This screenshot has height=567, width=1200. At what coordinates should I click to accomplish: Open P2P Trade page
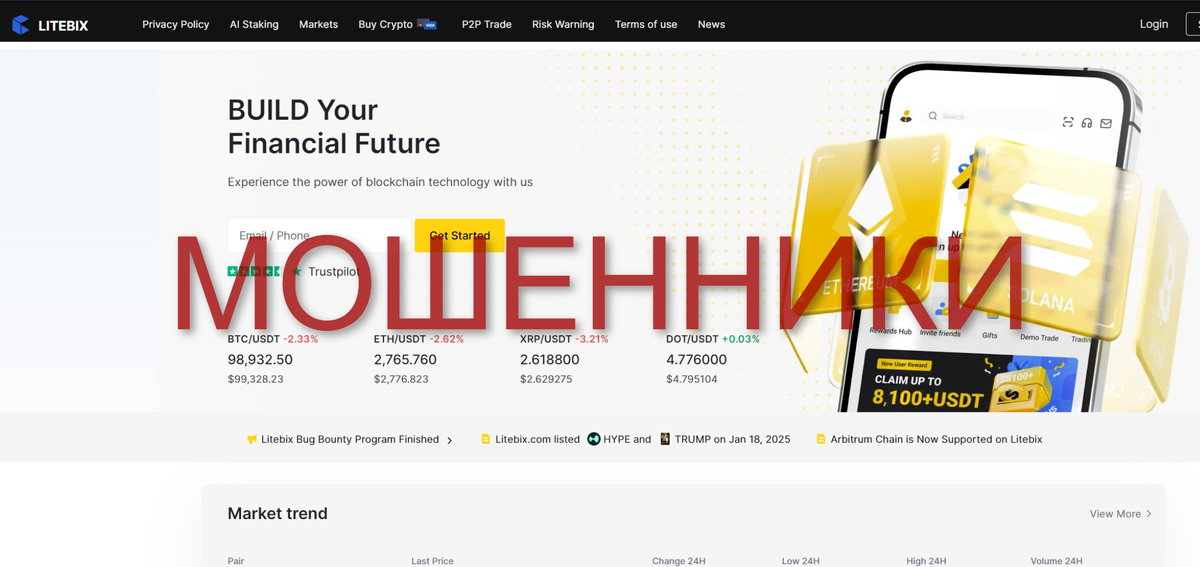487,24
